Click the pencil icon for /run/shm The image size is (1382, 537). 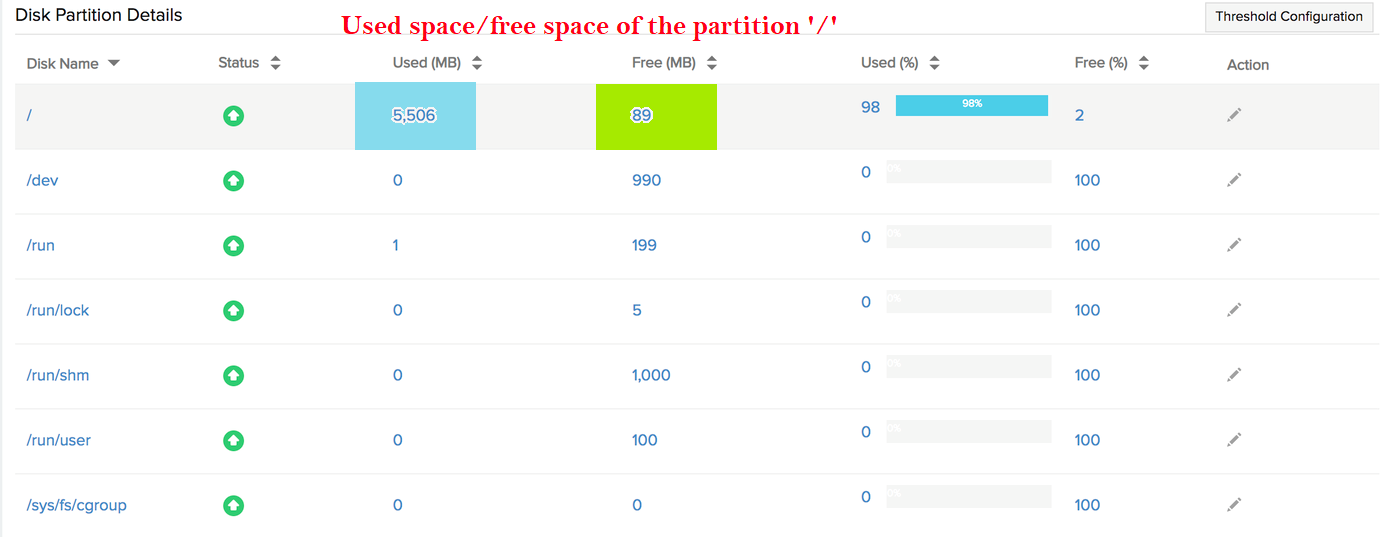pos(1234,375)
